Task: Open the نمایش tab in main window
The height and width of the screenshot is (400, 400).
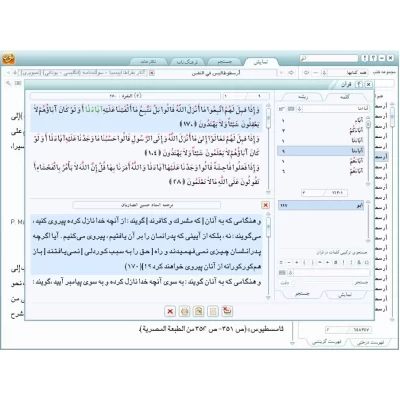Action: pos(261,62)
